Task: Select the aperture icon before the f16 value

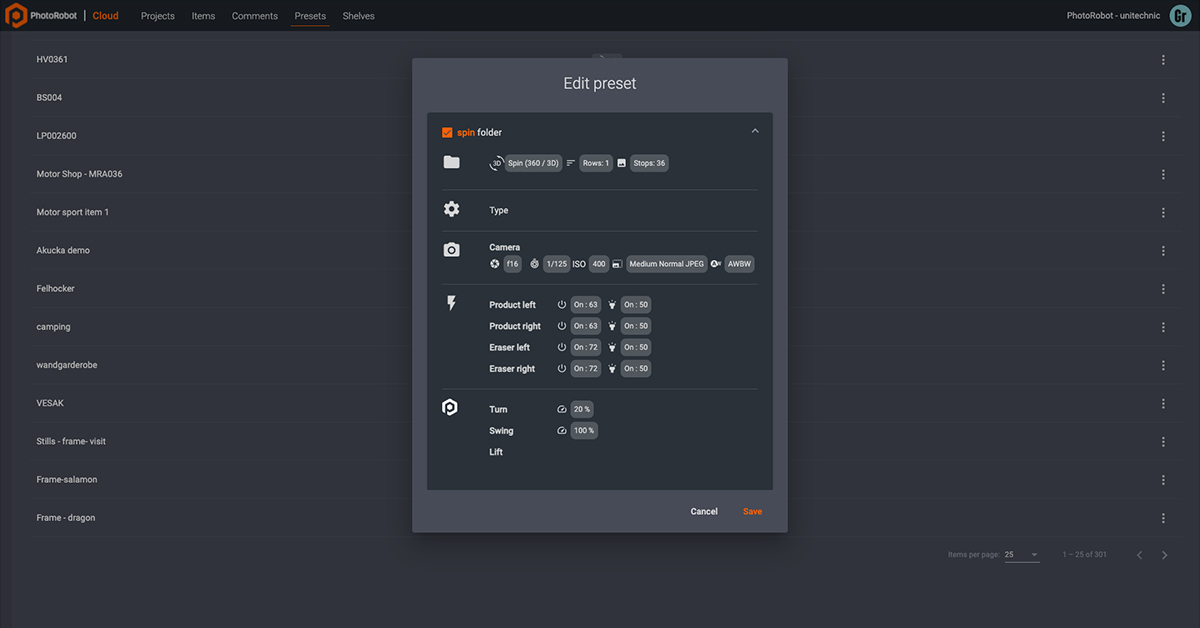Action: (x=494, y=264)
